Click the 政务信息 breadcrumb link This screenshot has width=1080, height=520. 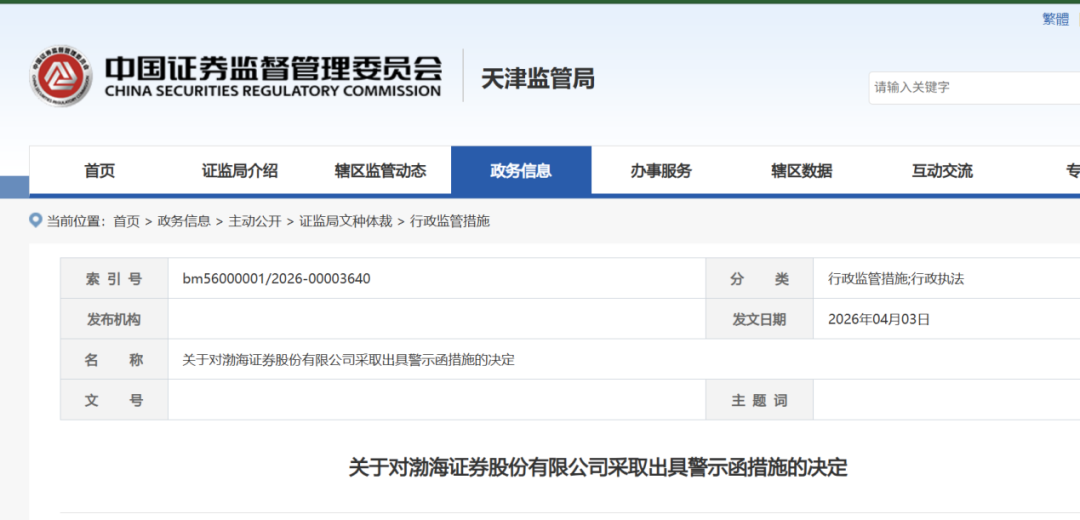click(x=184, y=221)
